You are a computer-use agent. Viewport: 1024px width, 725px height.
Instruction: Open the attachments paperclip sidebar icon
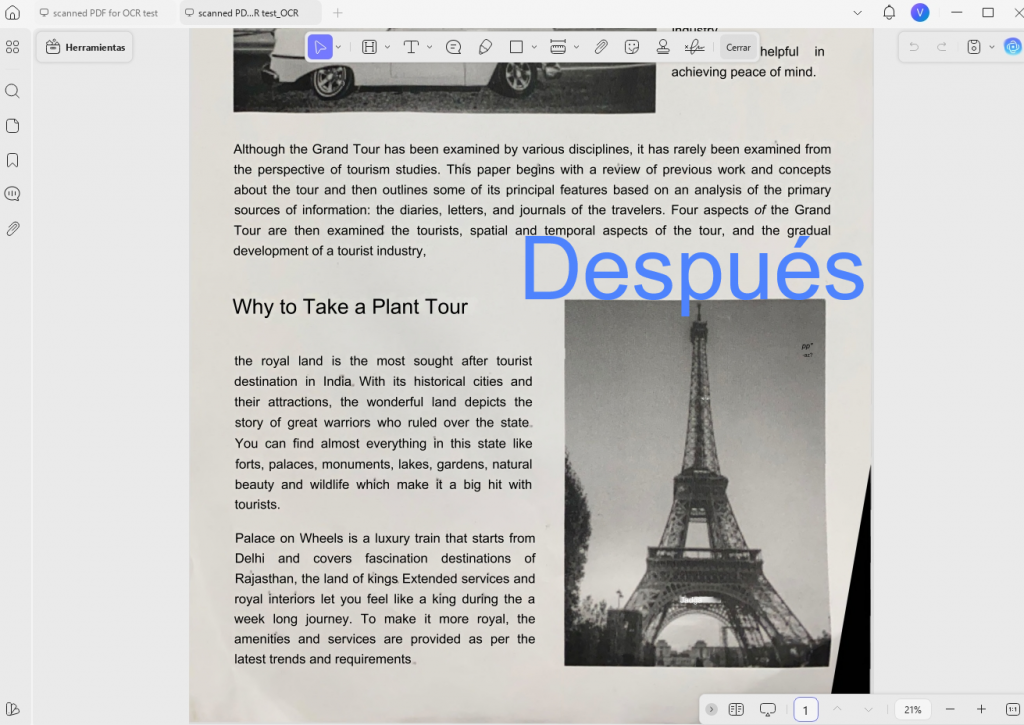point(12,229)
